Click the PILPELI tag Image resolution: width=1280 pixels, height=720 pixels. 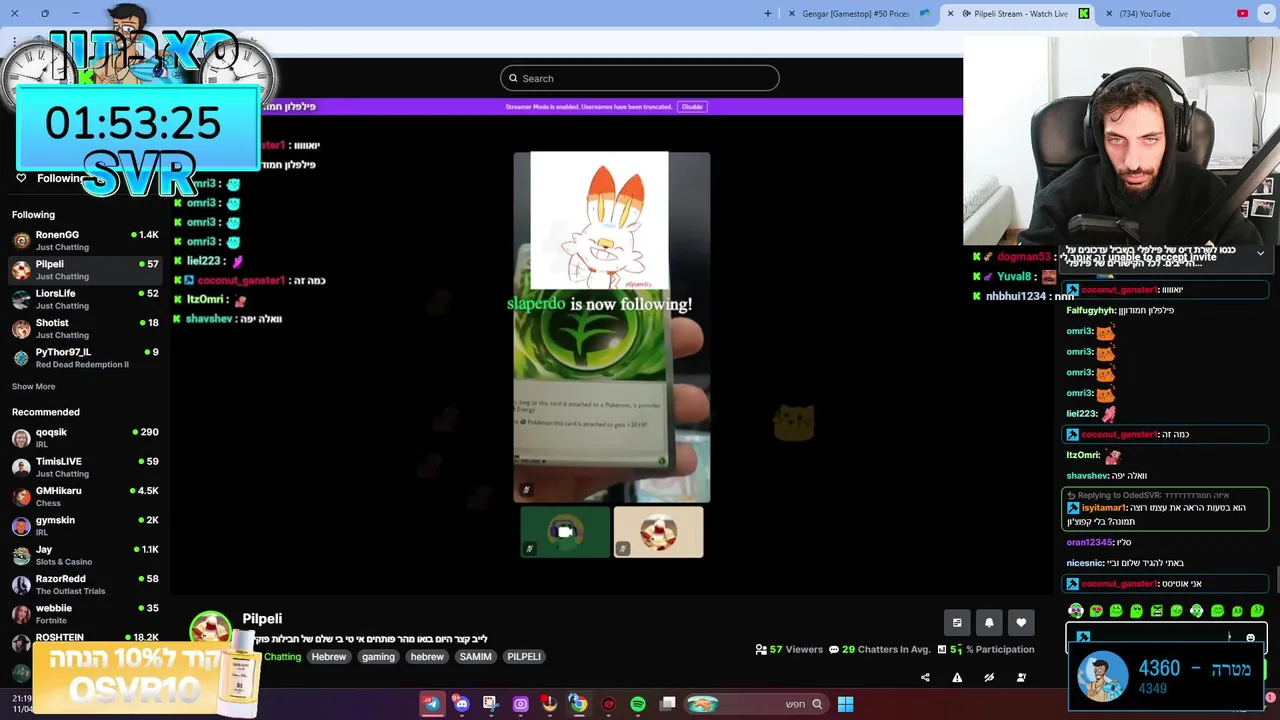(x=524, y=657)
